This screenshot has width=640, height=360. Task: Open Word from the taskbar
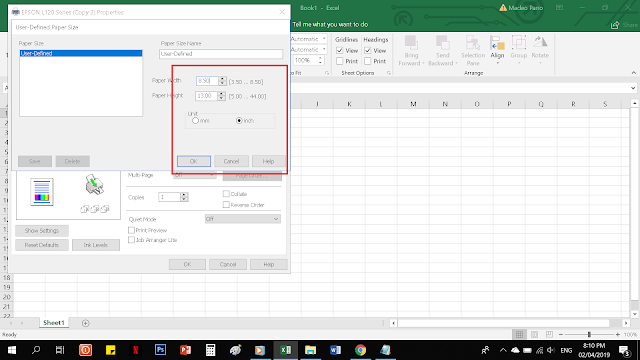coord(335,350)
